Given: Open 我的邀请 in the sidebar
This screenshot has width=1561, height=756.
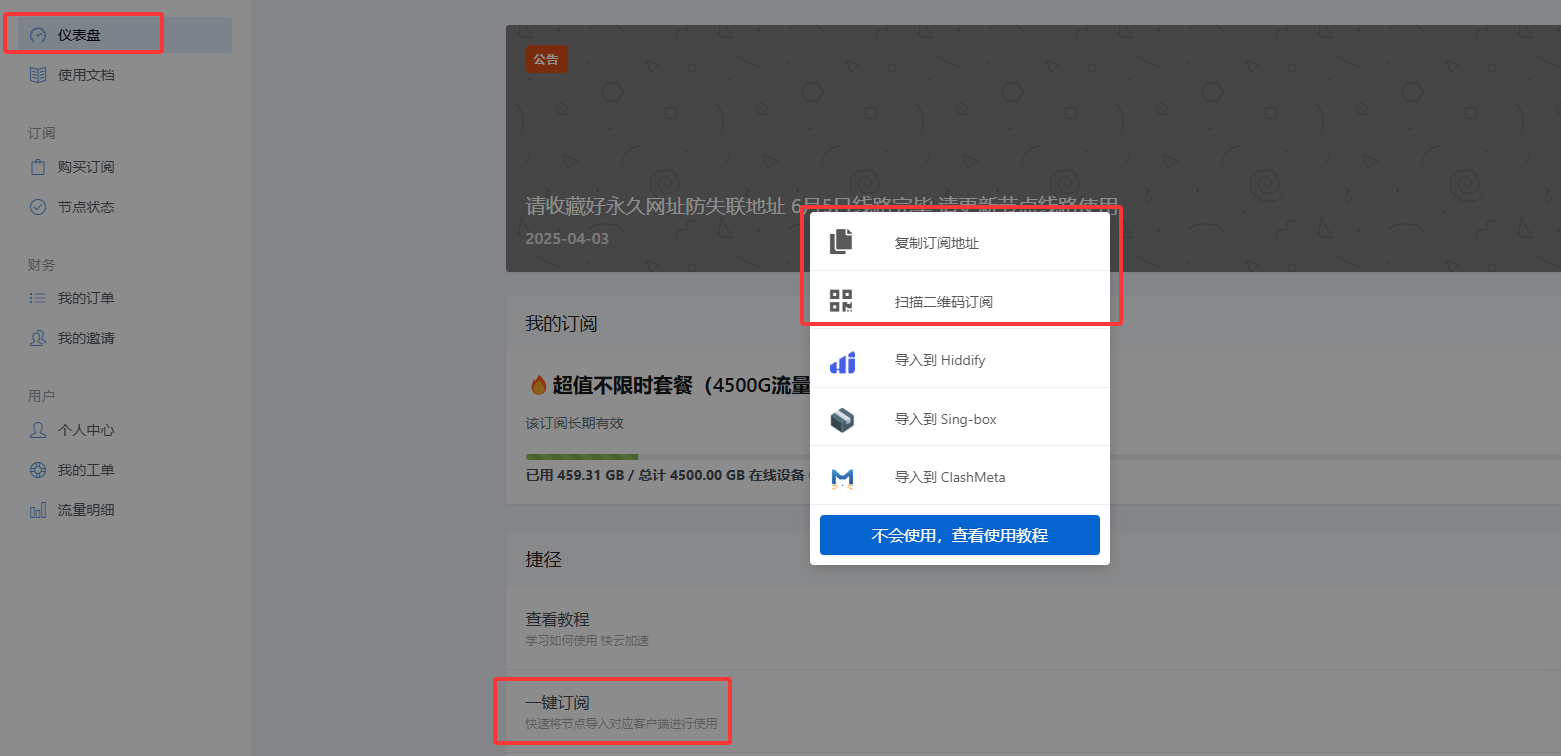Looking at the screenshot, I should coord(124,338).
